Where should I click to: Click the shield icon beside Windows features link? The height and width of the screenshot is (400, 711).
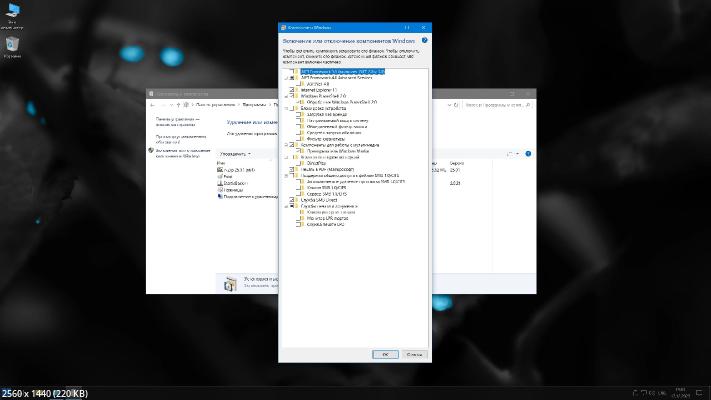click(x=151, y=150)
